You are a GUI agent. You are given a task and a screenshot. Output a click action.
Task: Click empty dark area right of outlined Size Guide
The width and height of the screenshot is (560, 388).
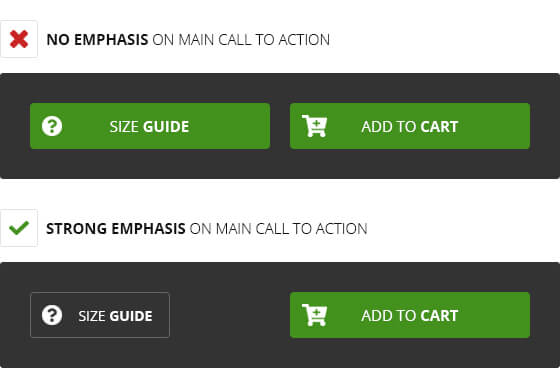(230, 315)
